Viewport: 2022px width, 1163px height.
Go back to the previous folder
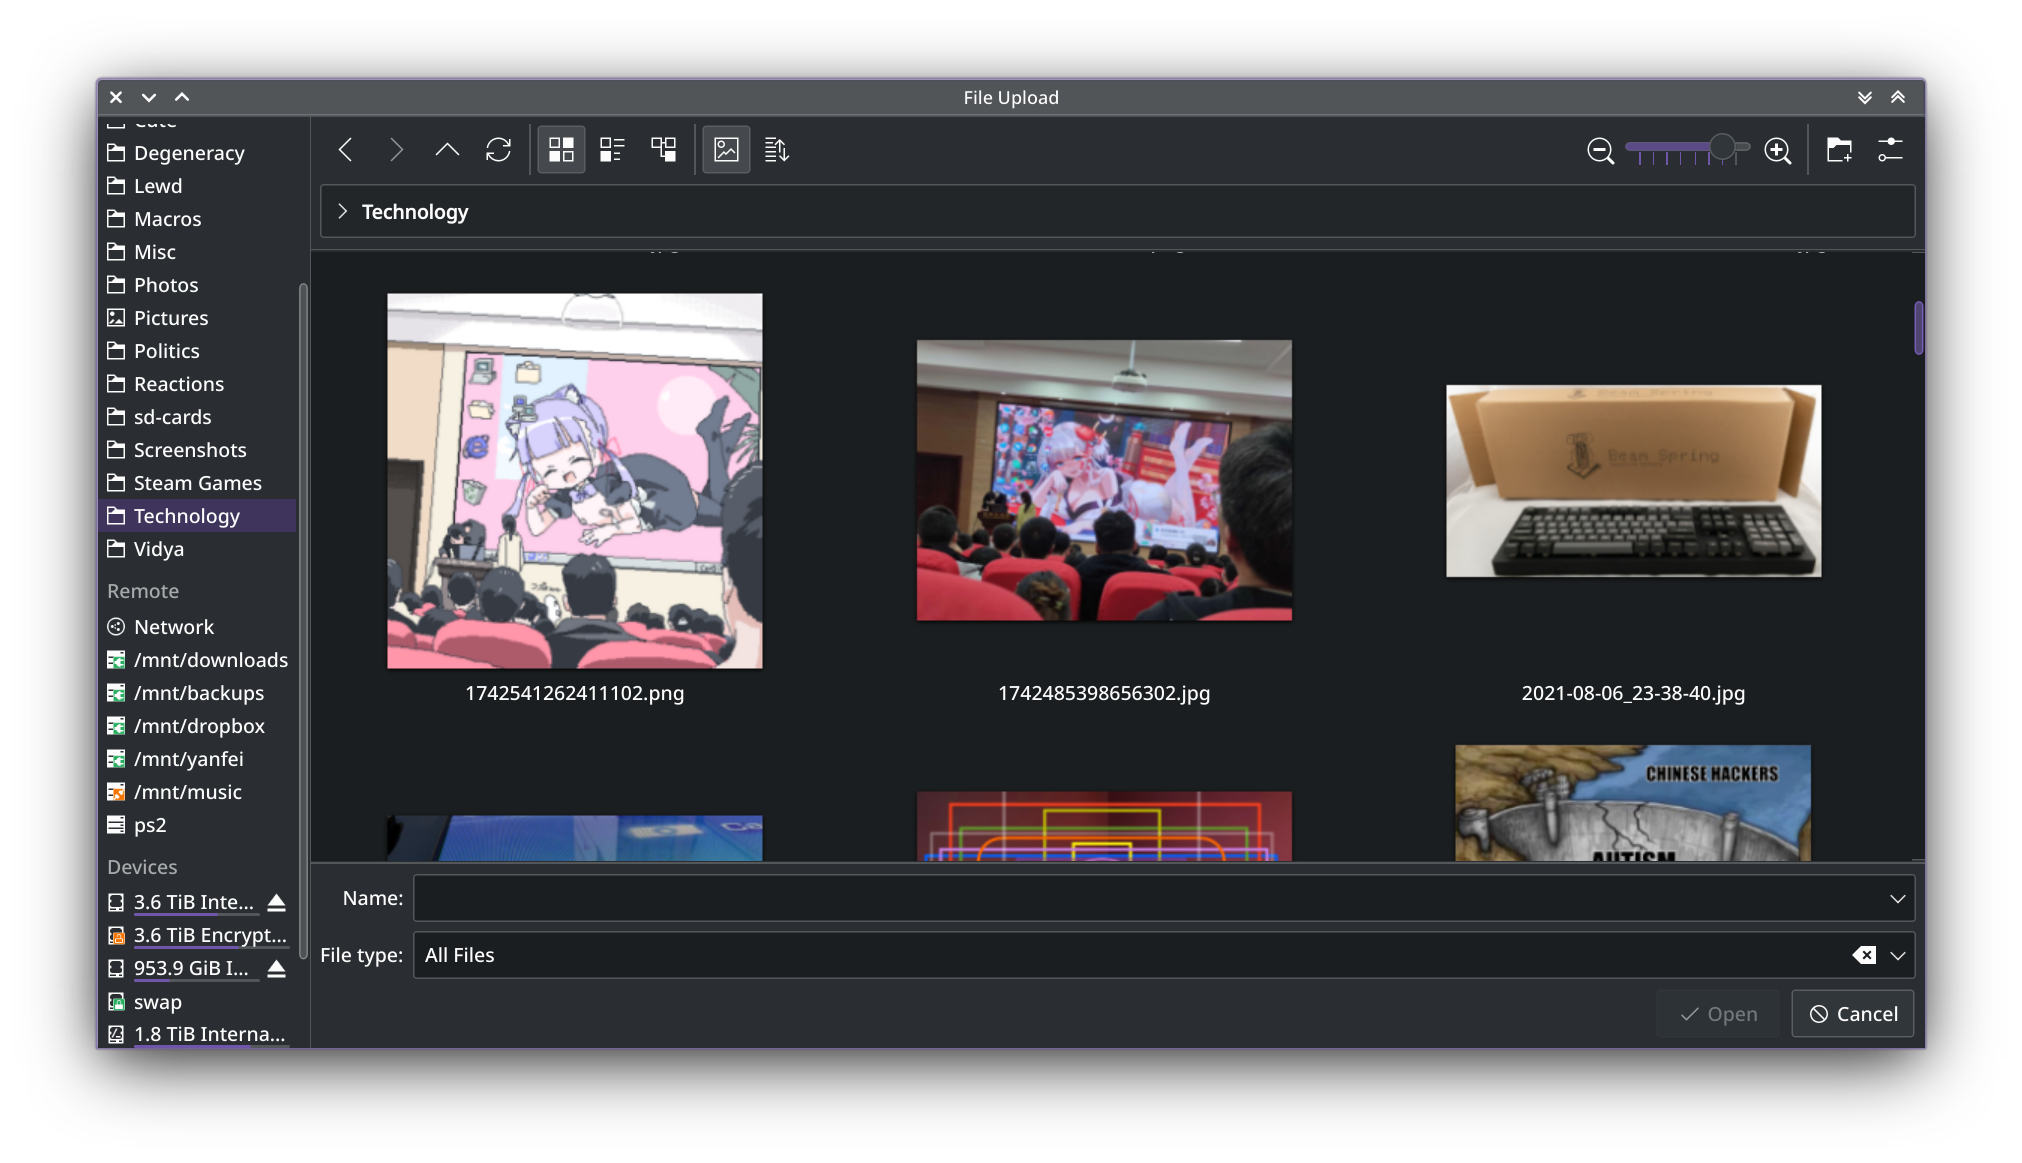(x=346, y=150)
